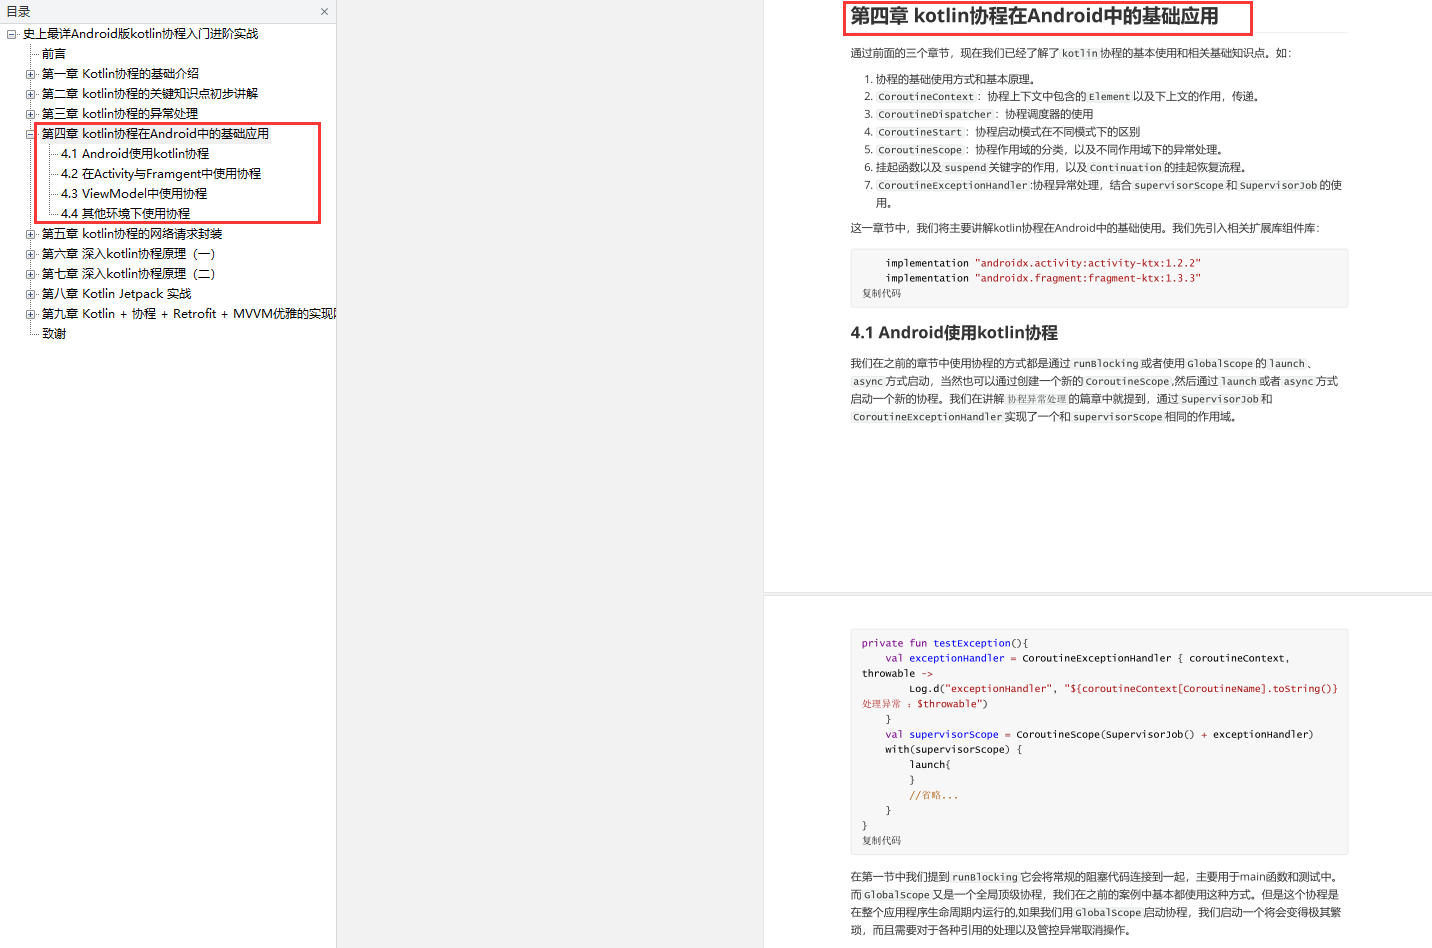
Task: Click 复制代码 under the testException code block
Action: (x=881, y=841)
